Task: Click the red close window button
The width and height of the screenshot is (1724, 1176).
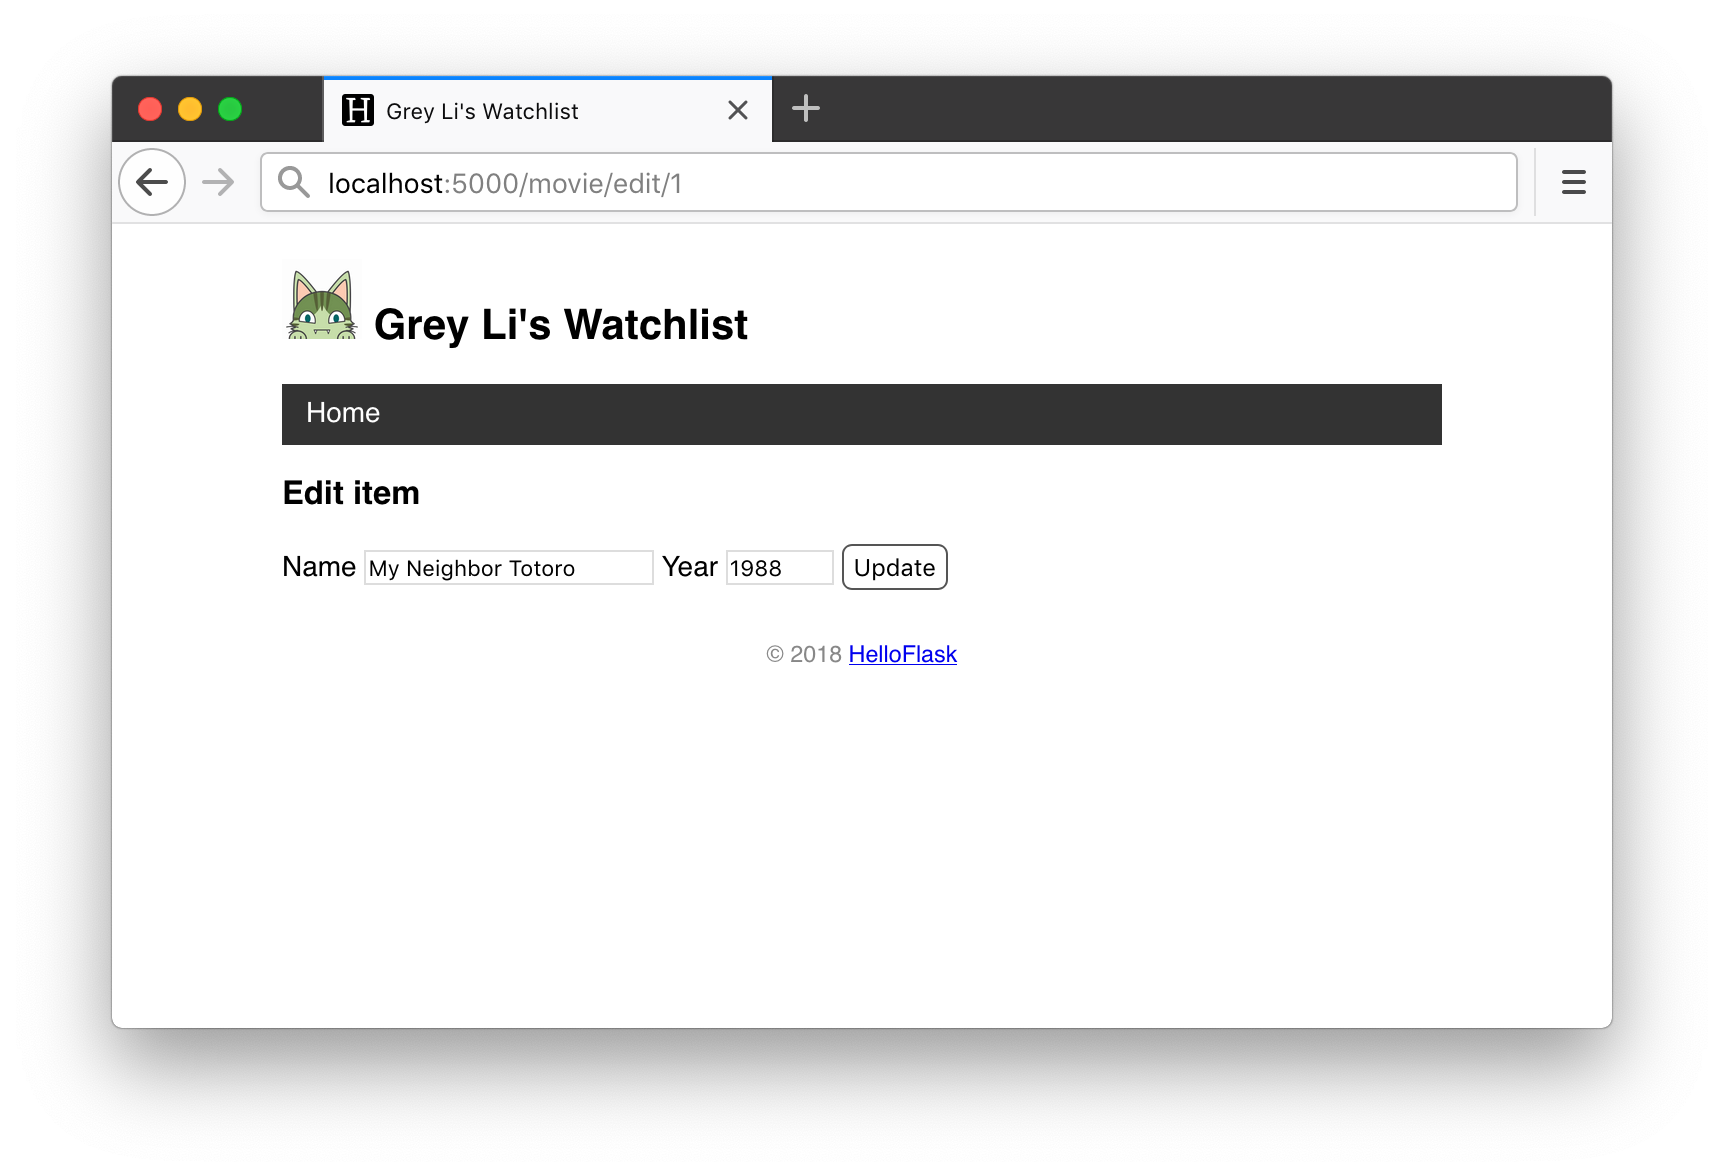Action: point(150,109)
